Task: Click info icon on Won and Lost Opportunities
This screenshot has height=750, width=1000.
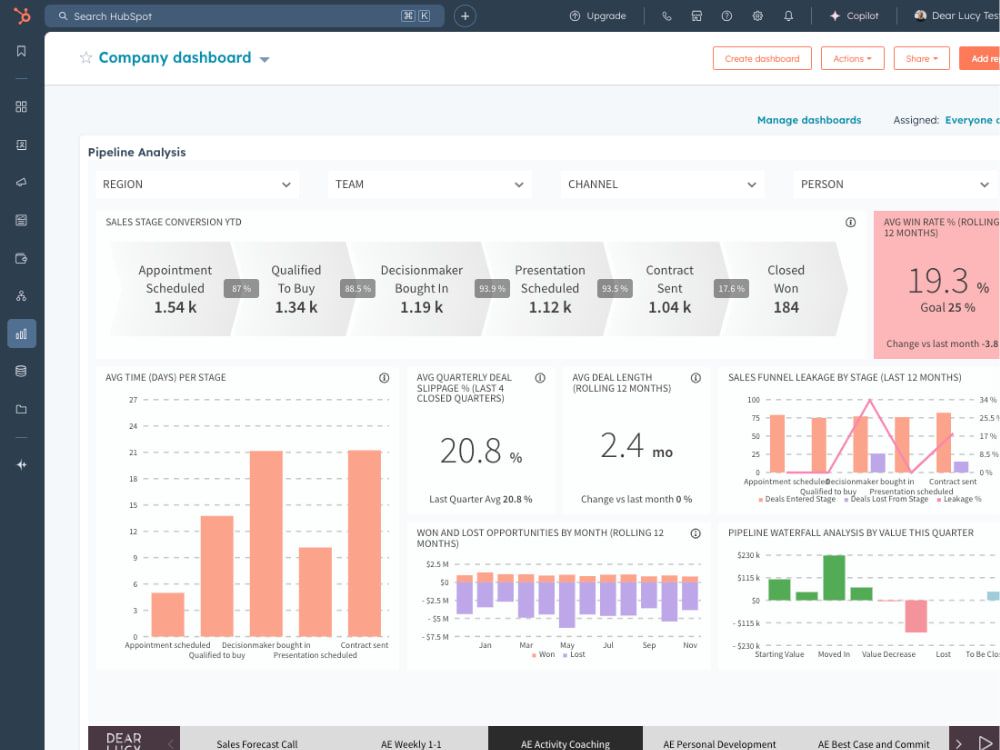Action: pos(695,534)
